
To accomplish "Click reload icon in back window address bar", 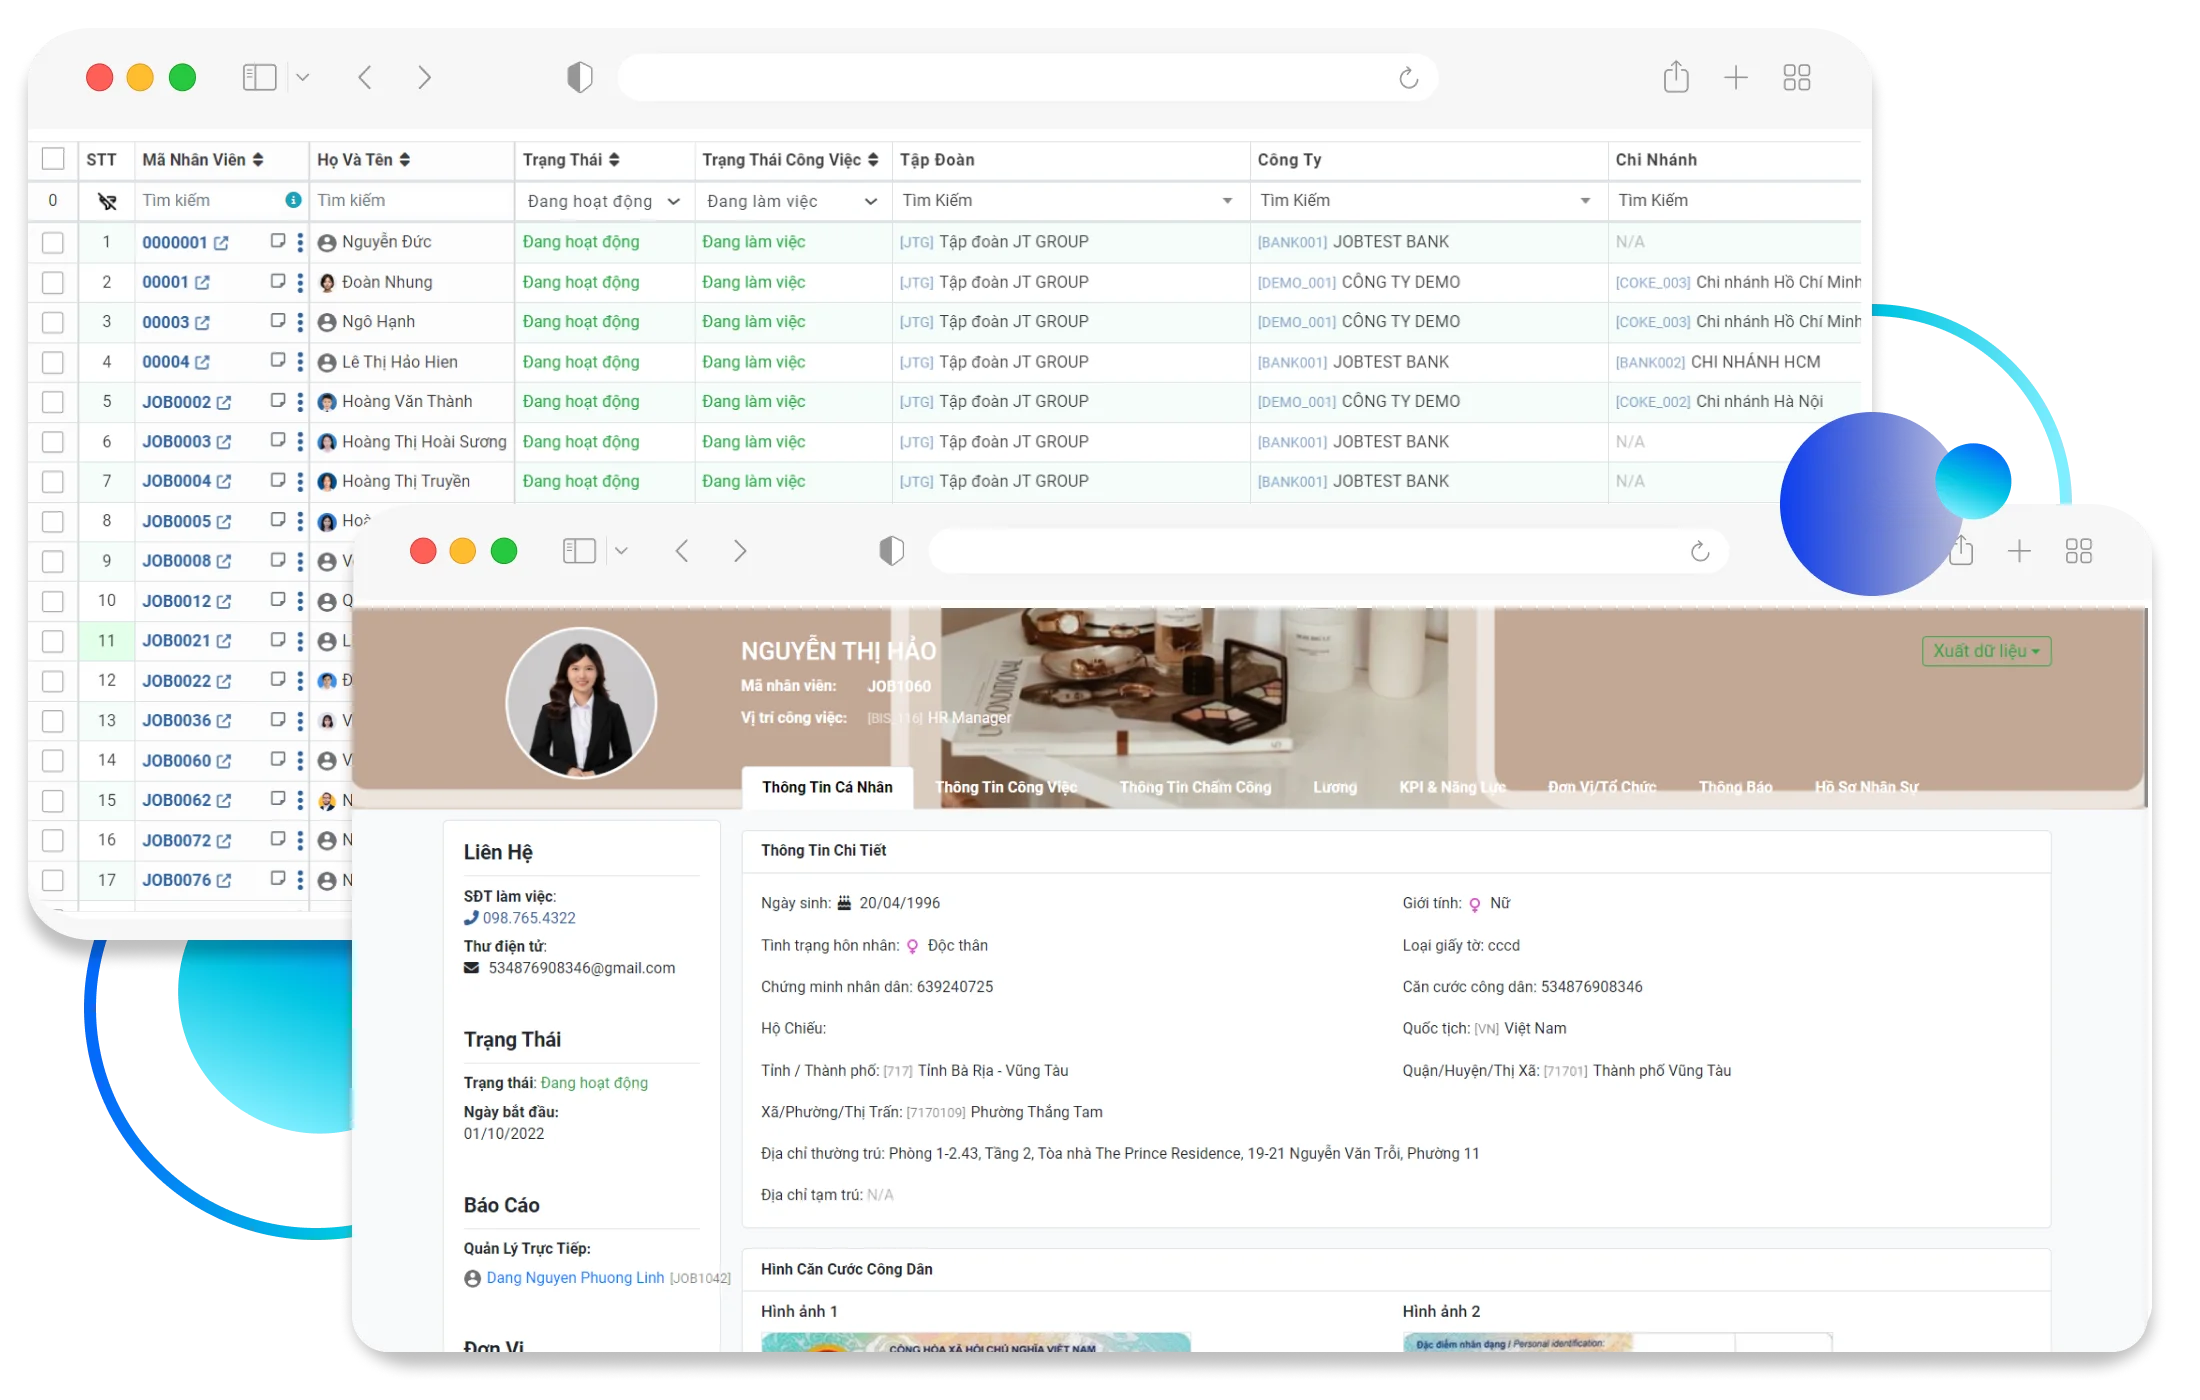I will pos(1408,78).
